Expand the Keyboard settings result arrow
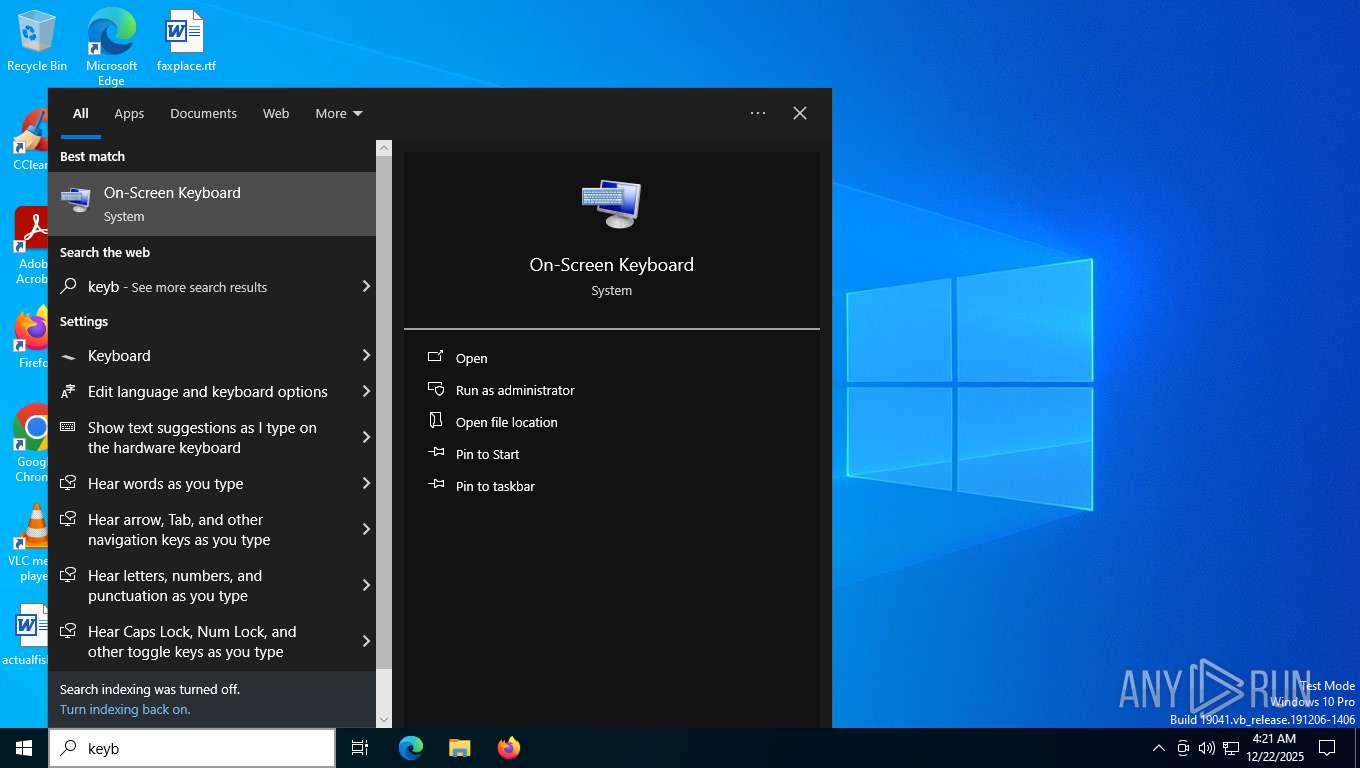Screen dimensions: 1360x768 (366, 356)
